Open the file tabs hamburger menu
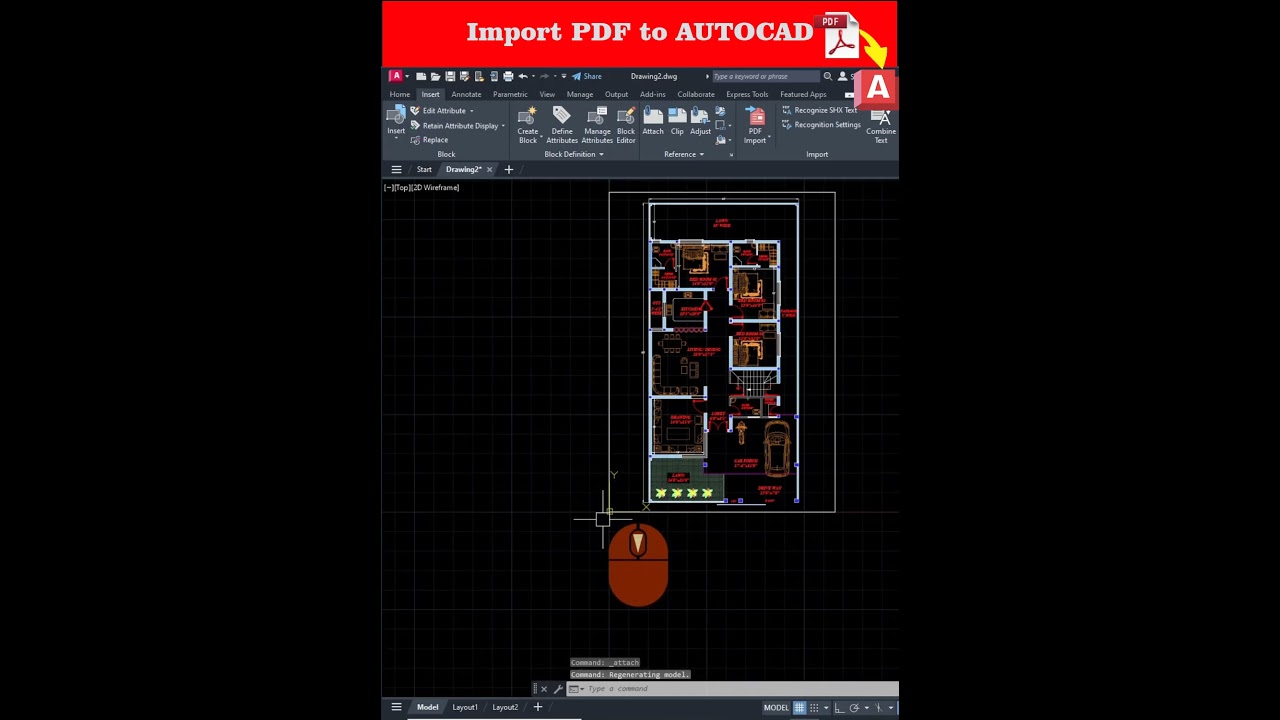Viewport: 1280px width, 720px height. 396,170
